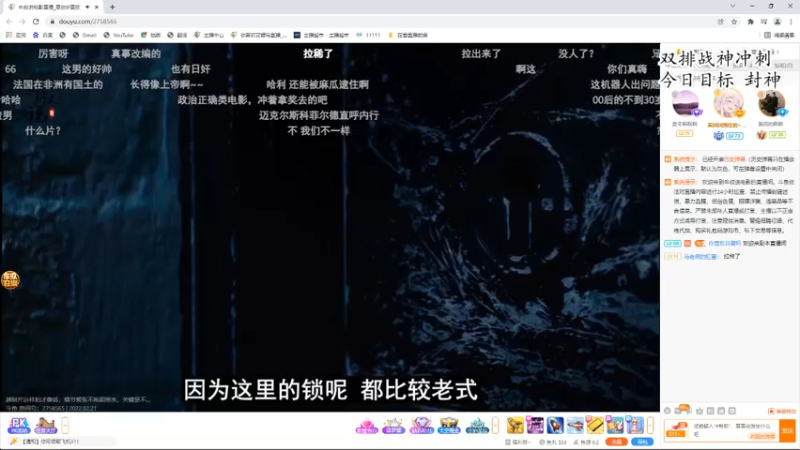Expand the arrow beside the task hall icon
Screen dimensions: 800x450
point(65,425)
